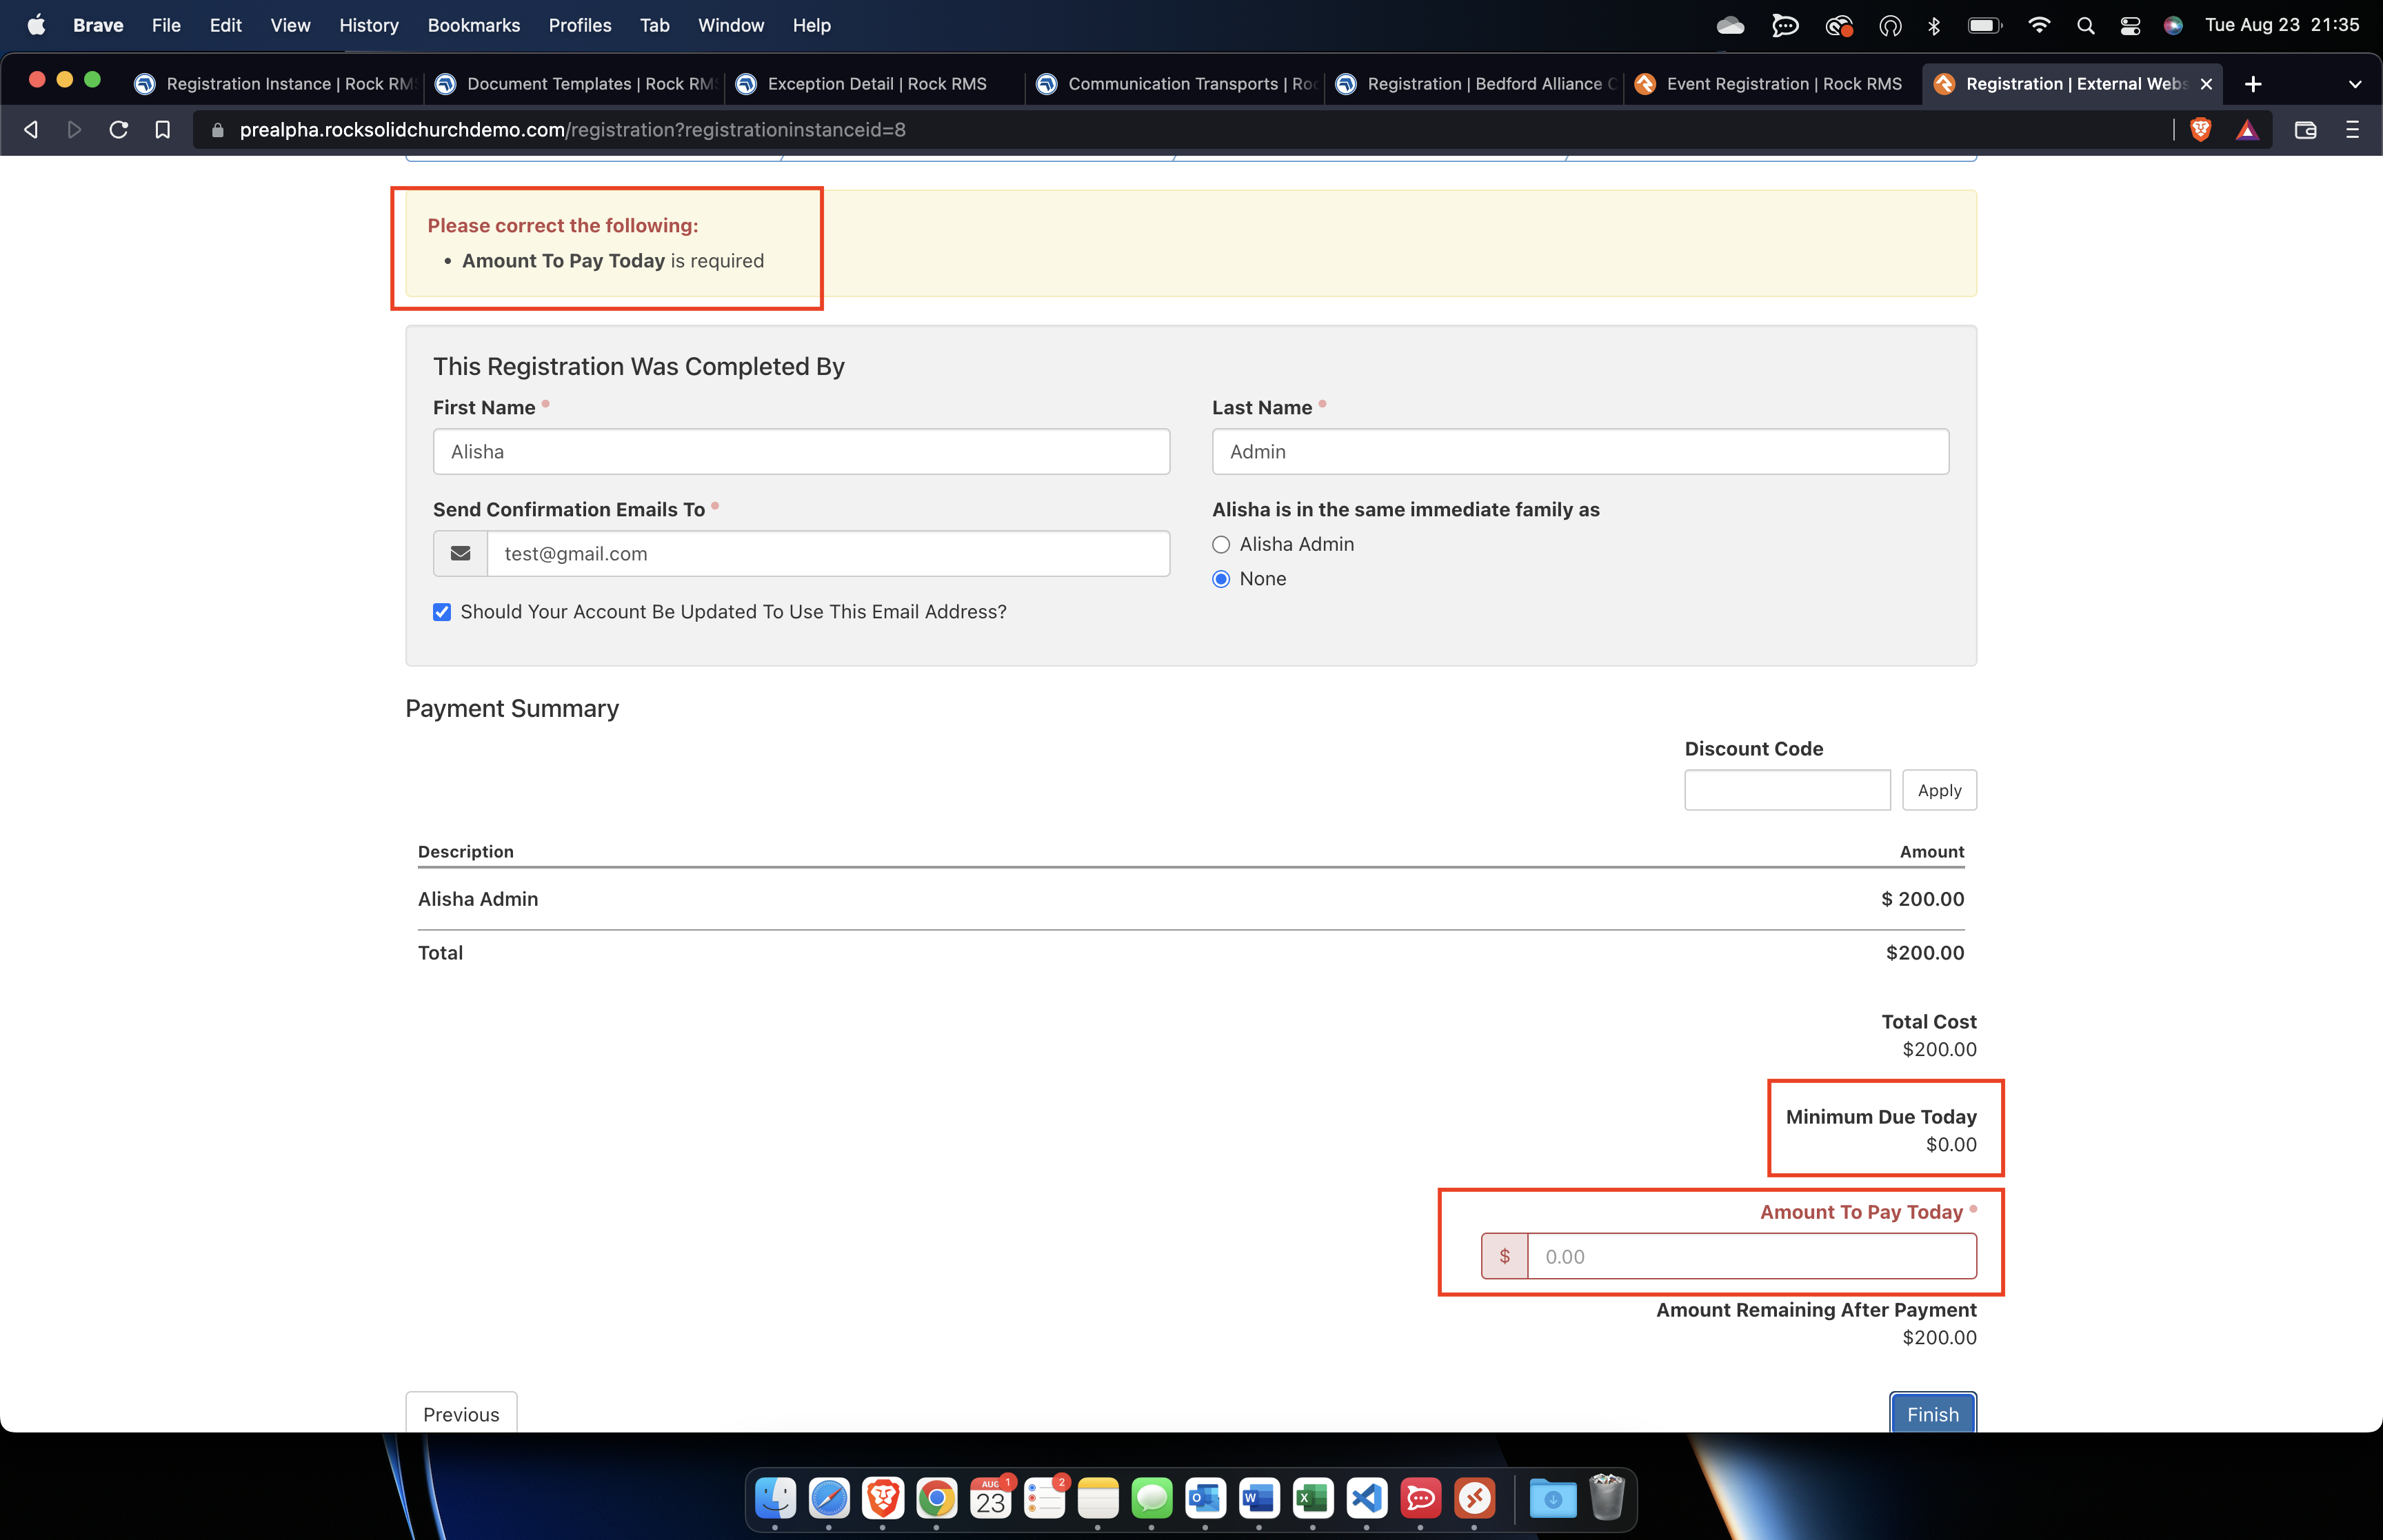Click the envelope icon beside email field

(x=460, y=554)
